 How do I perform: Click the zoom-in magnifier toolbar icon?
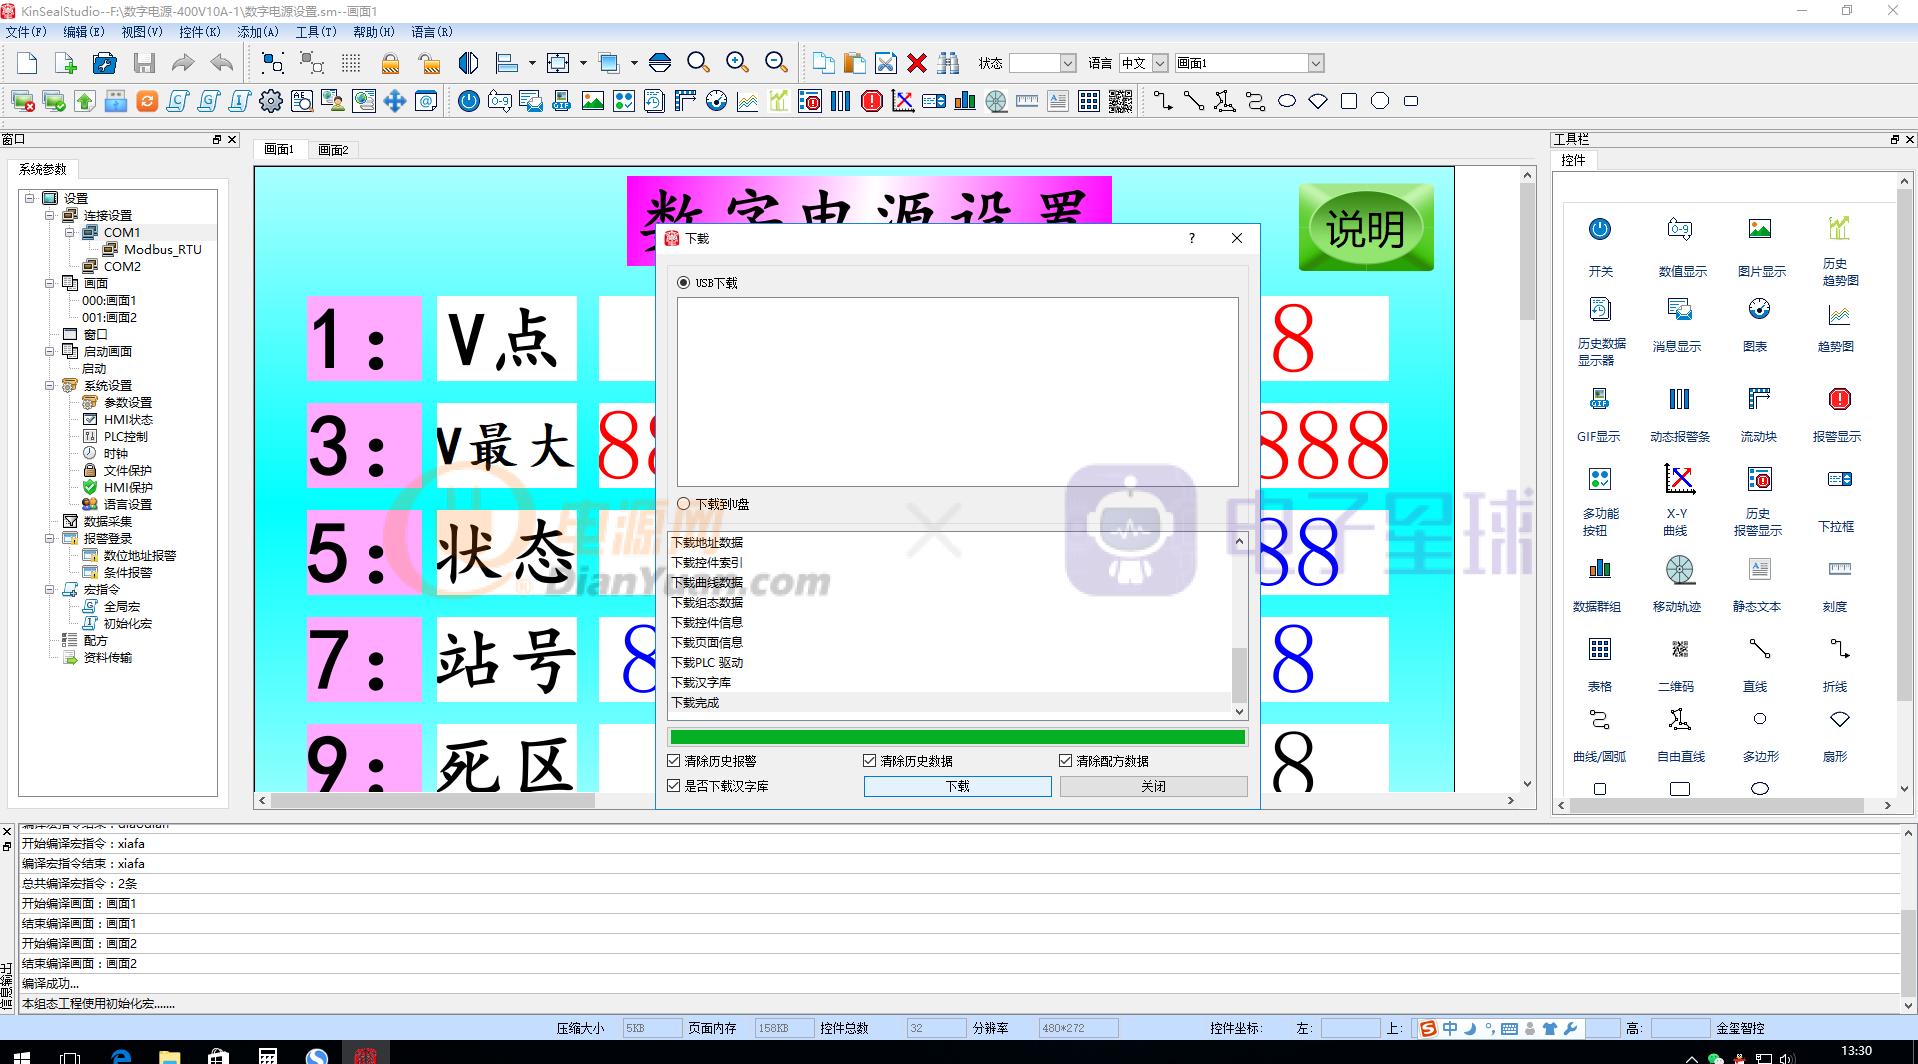(x=737, y=62)
